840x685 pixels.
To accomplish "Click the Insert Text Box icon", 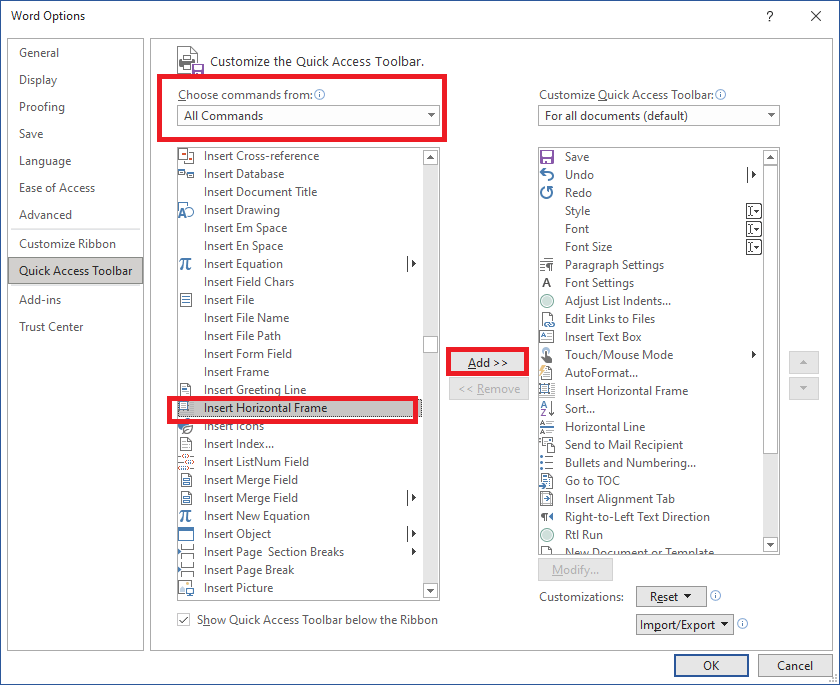I will [546, 337].
